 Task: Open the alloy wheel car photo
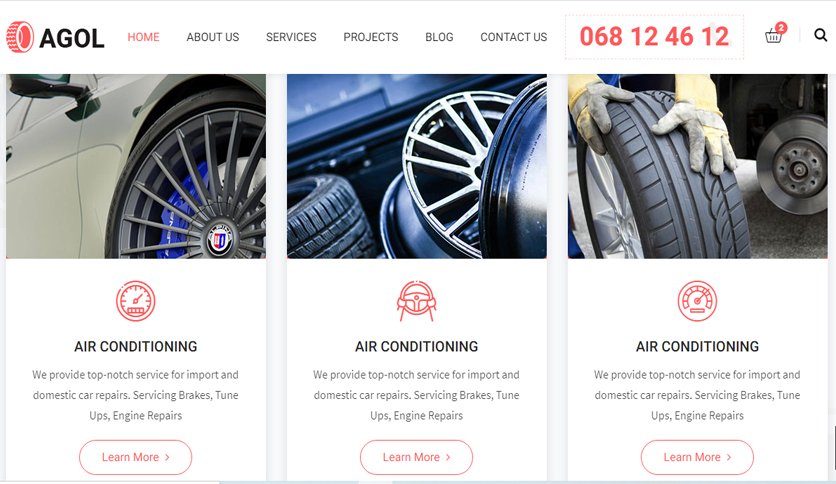pos(136,166)
